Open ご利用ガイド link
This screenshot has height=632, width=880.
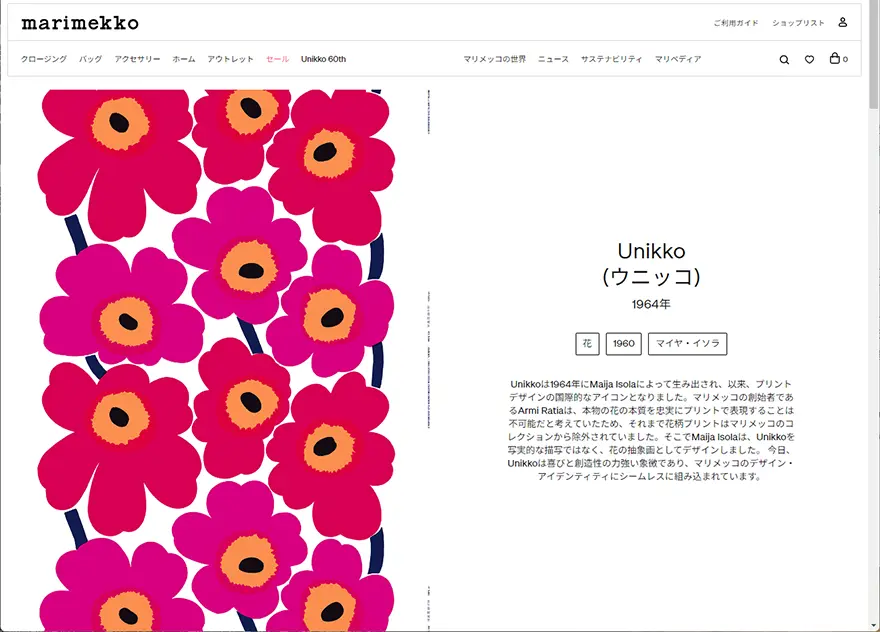click(736, 23)
